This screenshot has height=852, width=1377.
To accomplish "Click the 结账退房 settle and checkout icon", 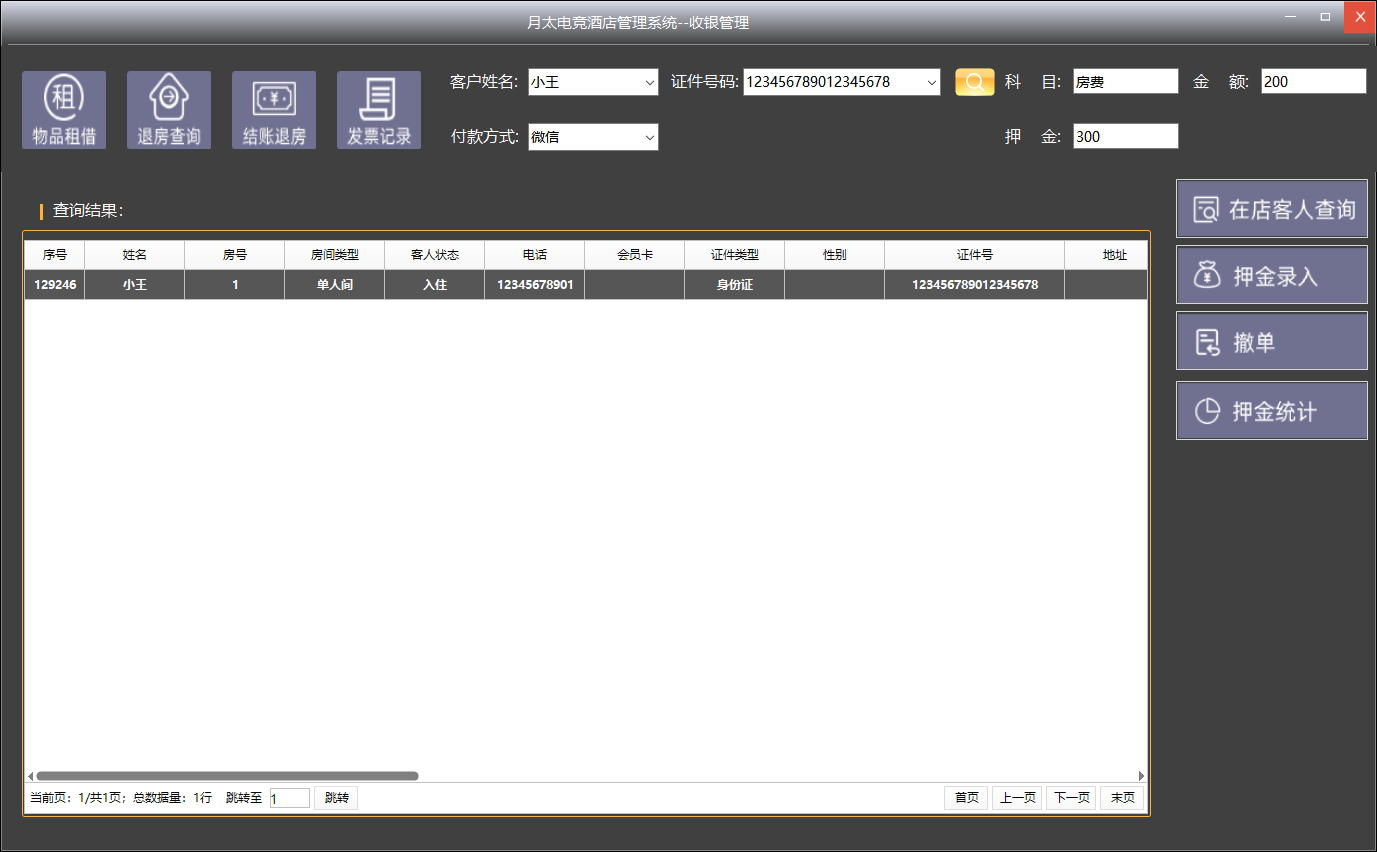I will pyautogui.click(x=274, y=110).
